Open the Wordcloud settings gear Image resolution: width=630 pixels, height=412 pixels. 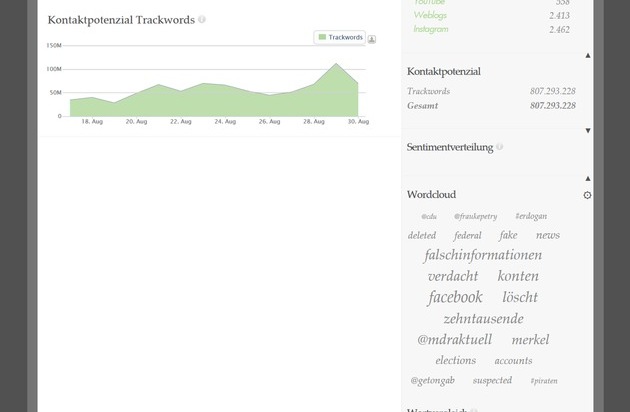(x=587, y=195)
